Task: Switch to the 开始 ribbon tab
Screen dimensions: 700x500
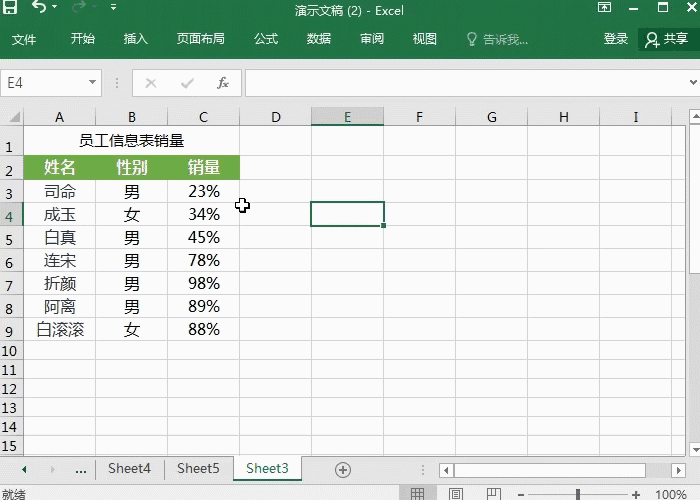Action: pos(83,39)
